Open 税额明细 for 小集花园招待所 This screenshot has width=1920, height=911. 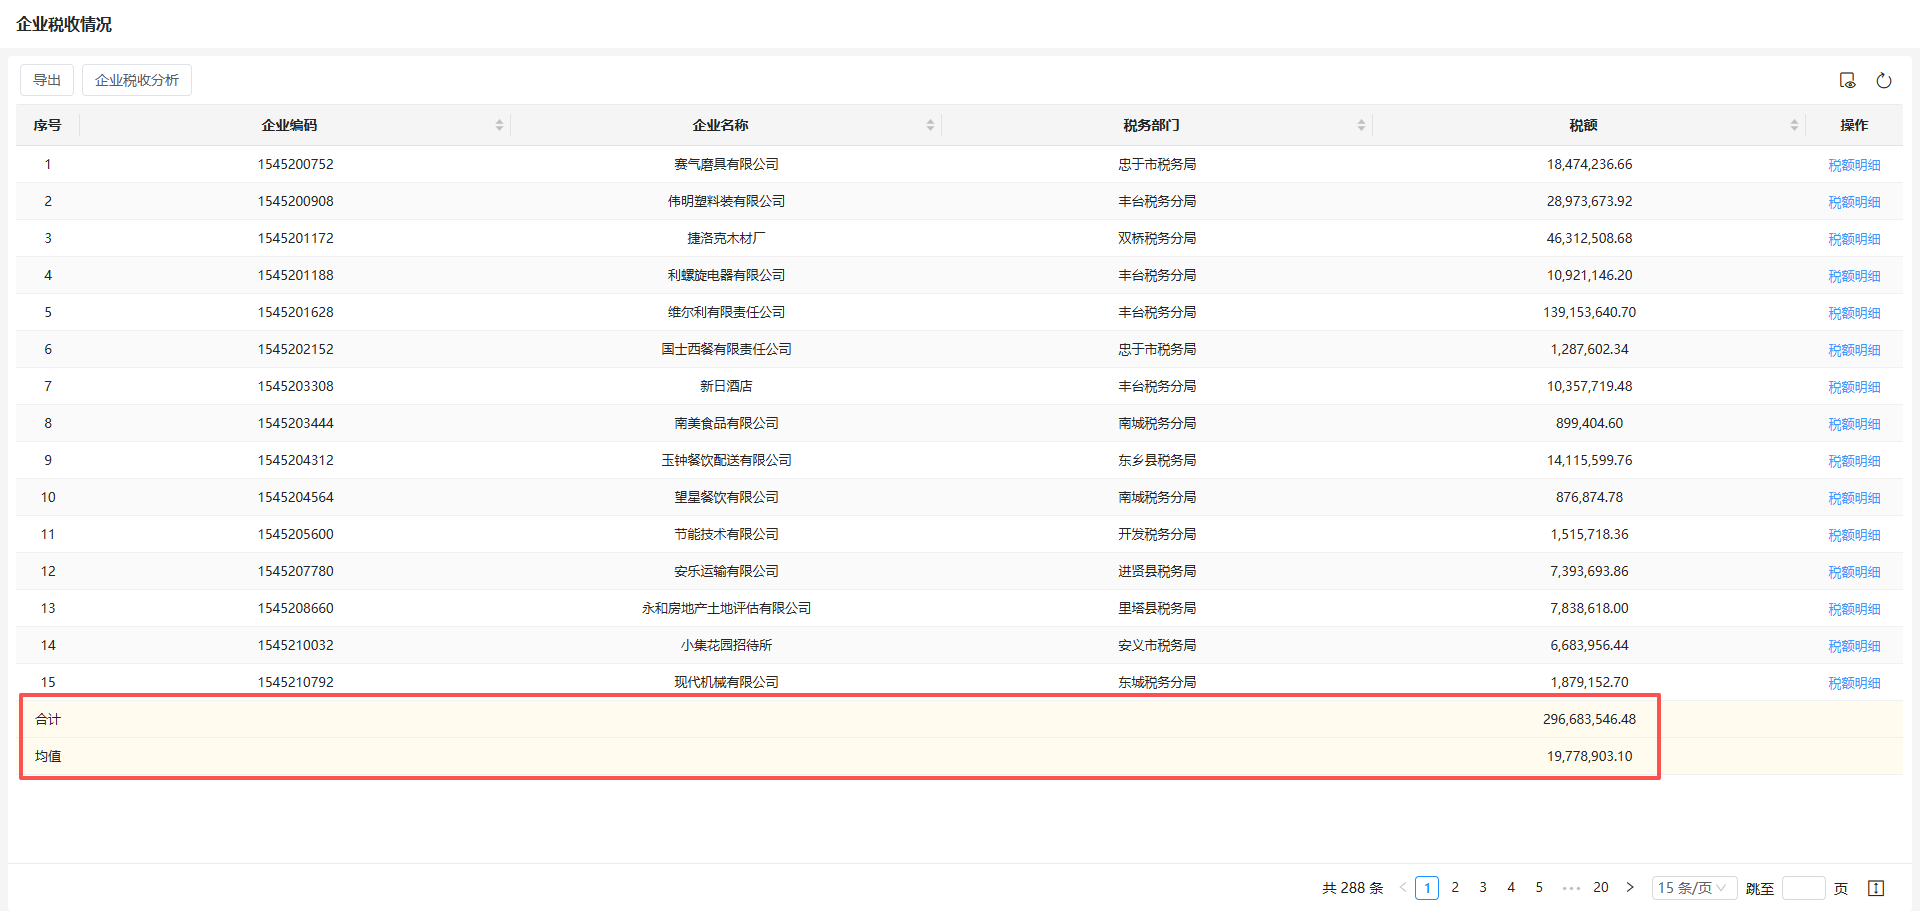(x=1854, y=646)
